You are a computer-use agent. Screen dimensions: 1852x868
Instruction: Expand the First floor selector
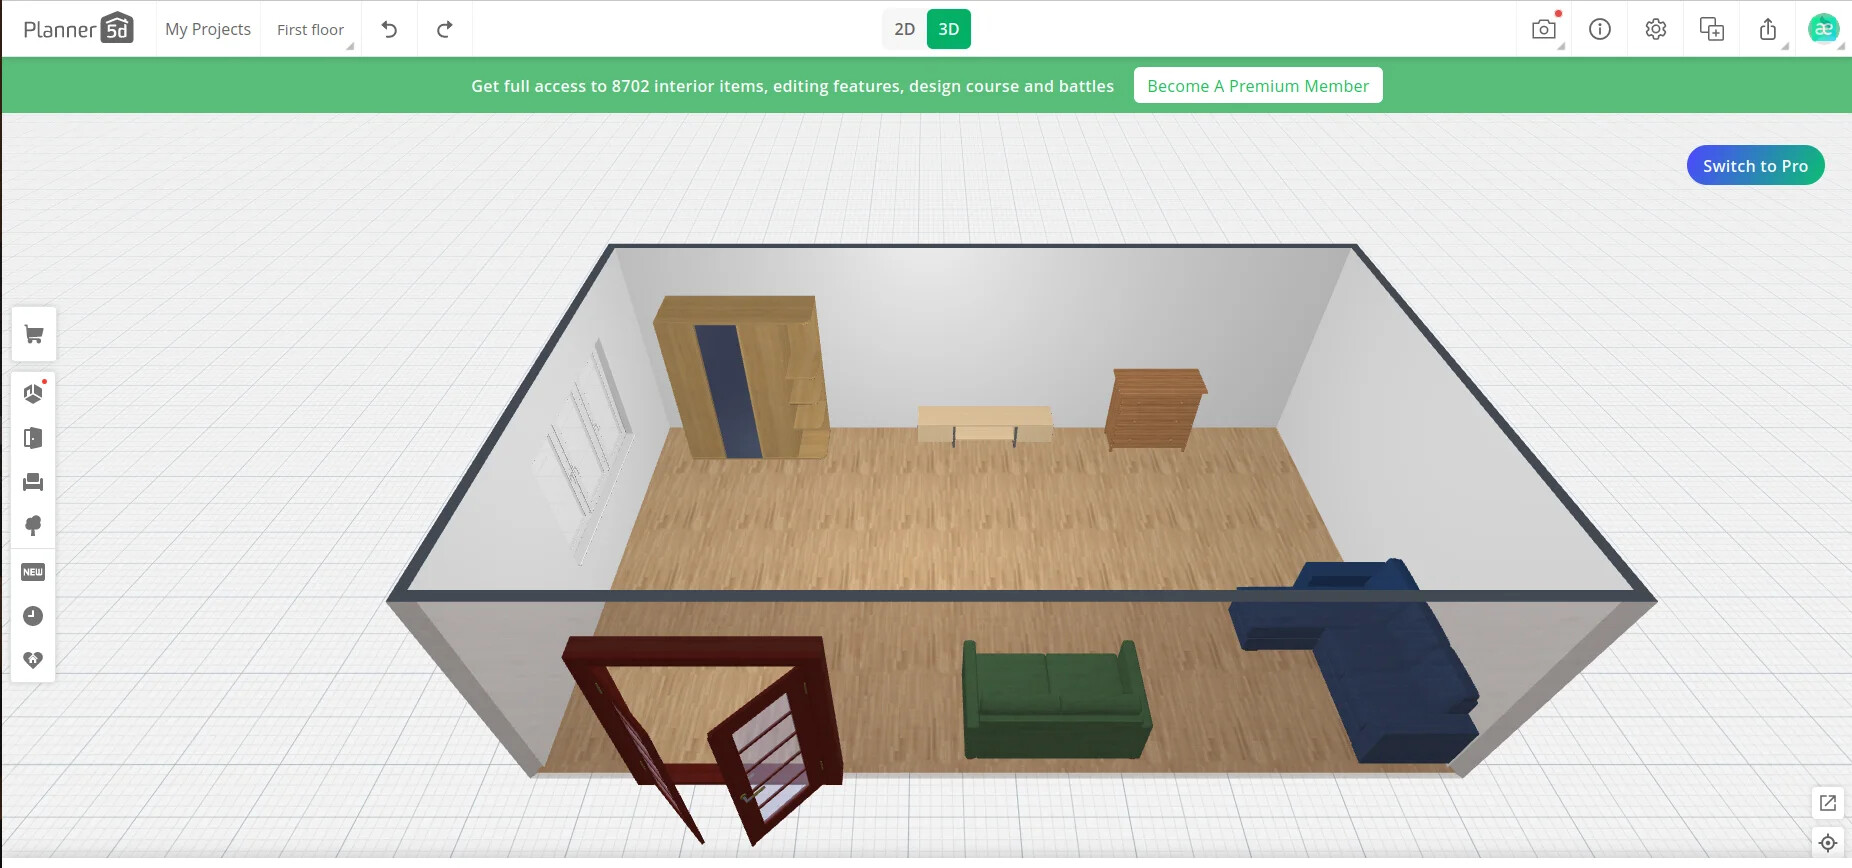tap(311, 29)
